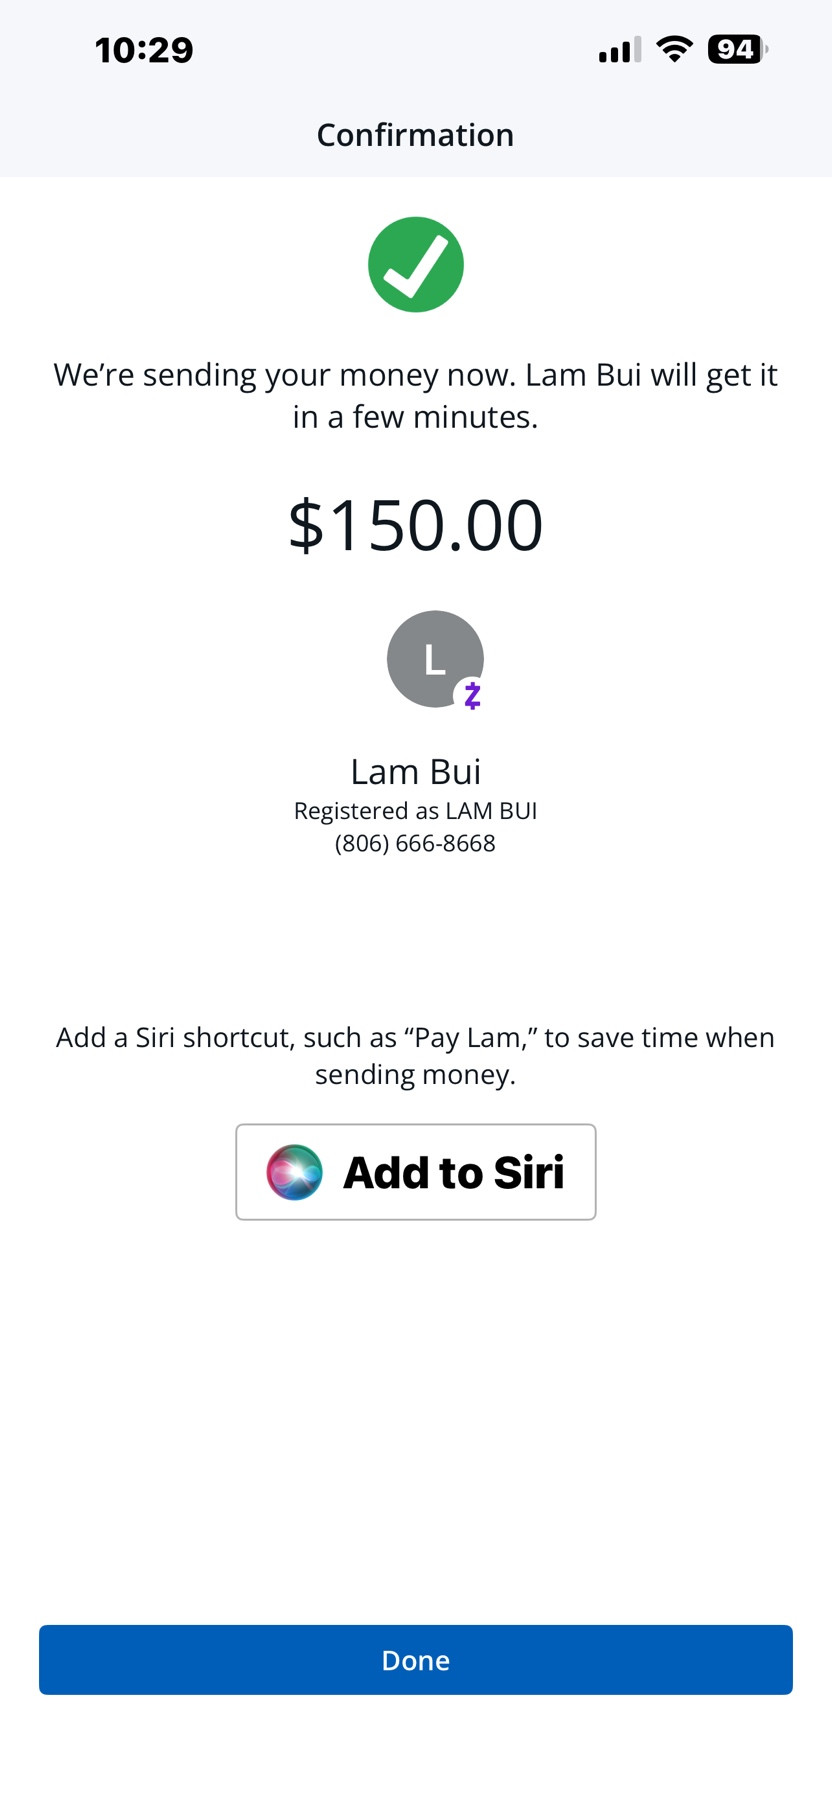Image resolution: width=832 pixels, height=1800 pixels.
Task: Tap the Wi-Fi status icon
Action: (x=675, y=49)
